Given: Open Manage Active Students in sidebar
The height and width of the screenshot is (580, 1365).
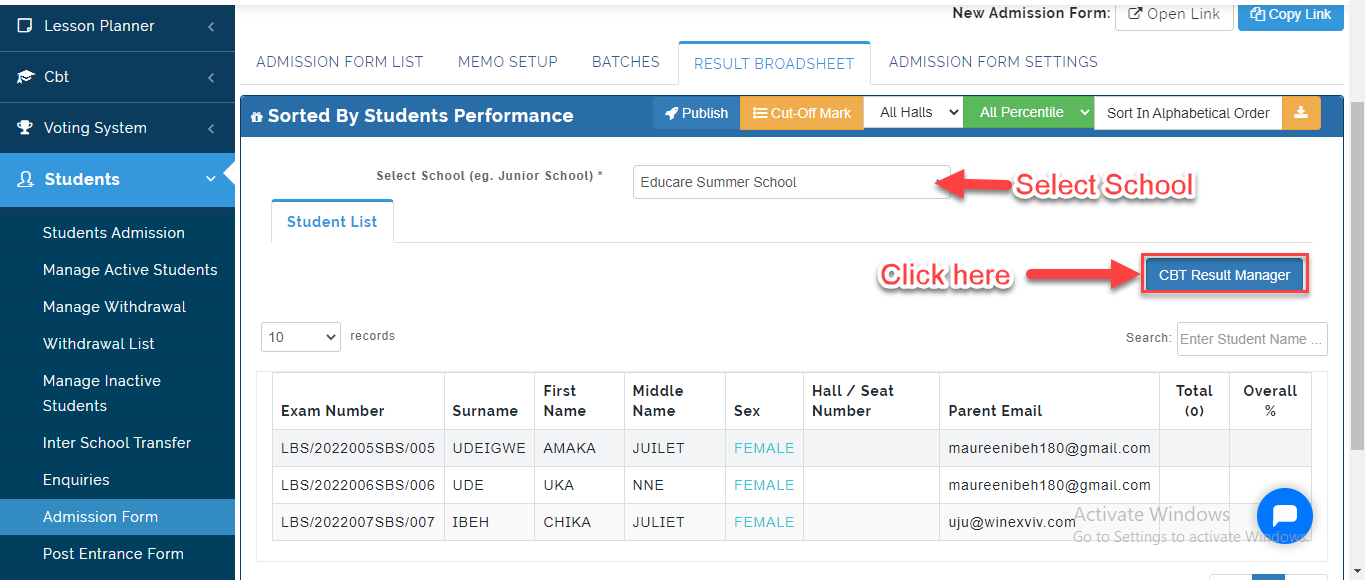Looking at the screenshot, I should pyautogui.click(x=130, y=270).
